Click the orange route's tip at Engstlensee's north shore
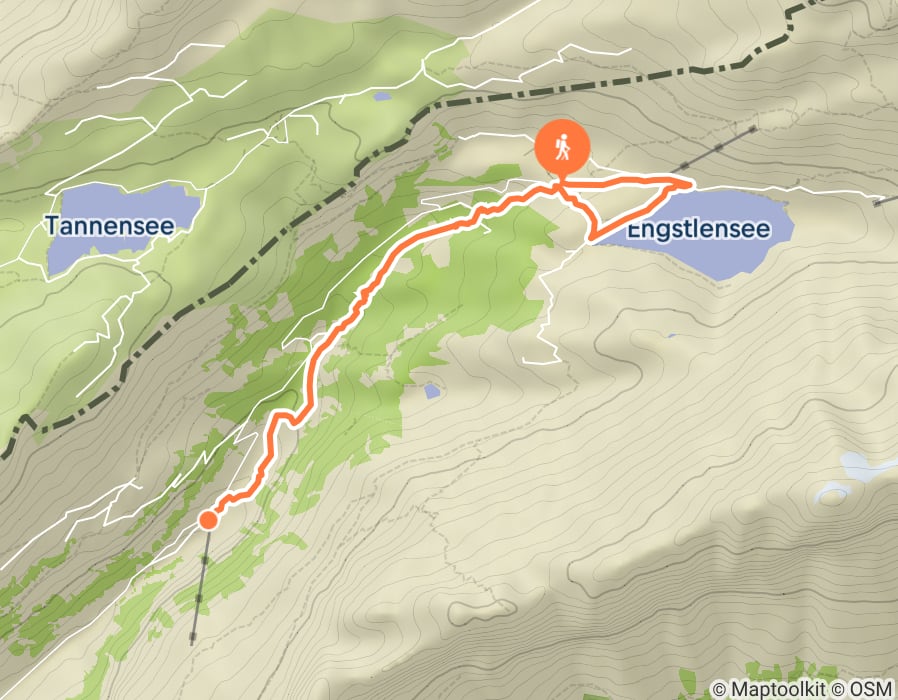The image size is (898, 700). click(x=689, y=183)
